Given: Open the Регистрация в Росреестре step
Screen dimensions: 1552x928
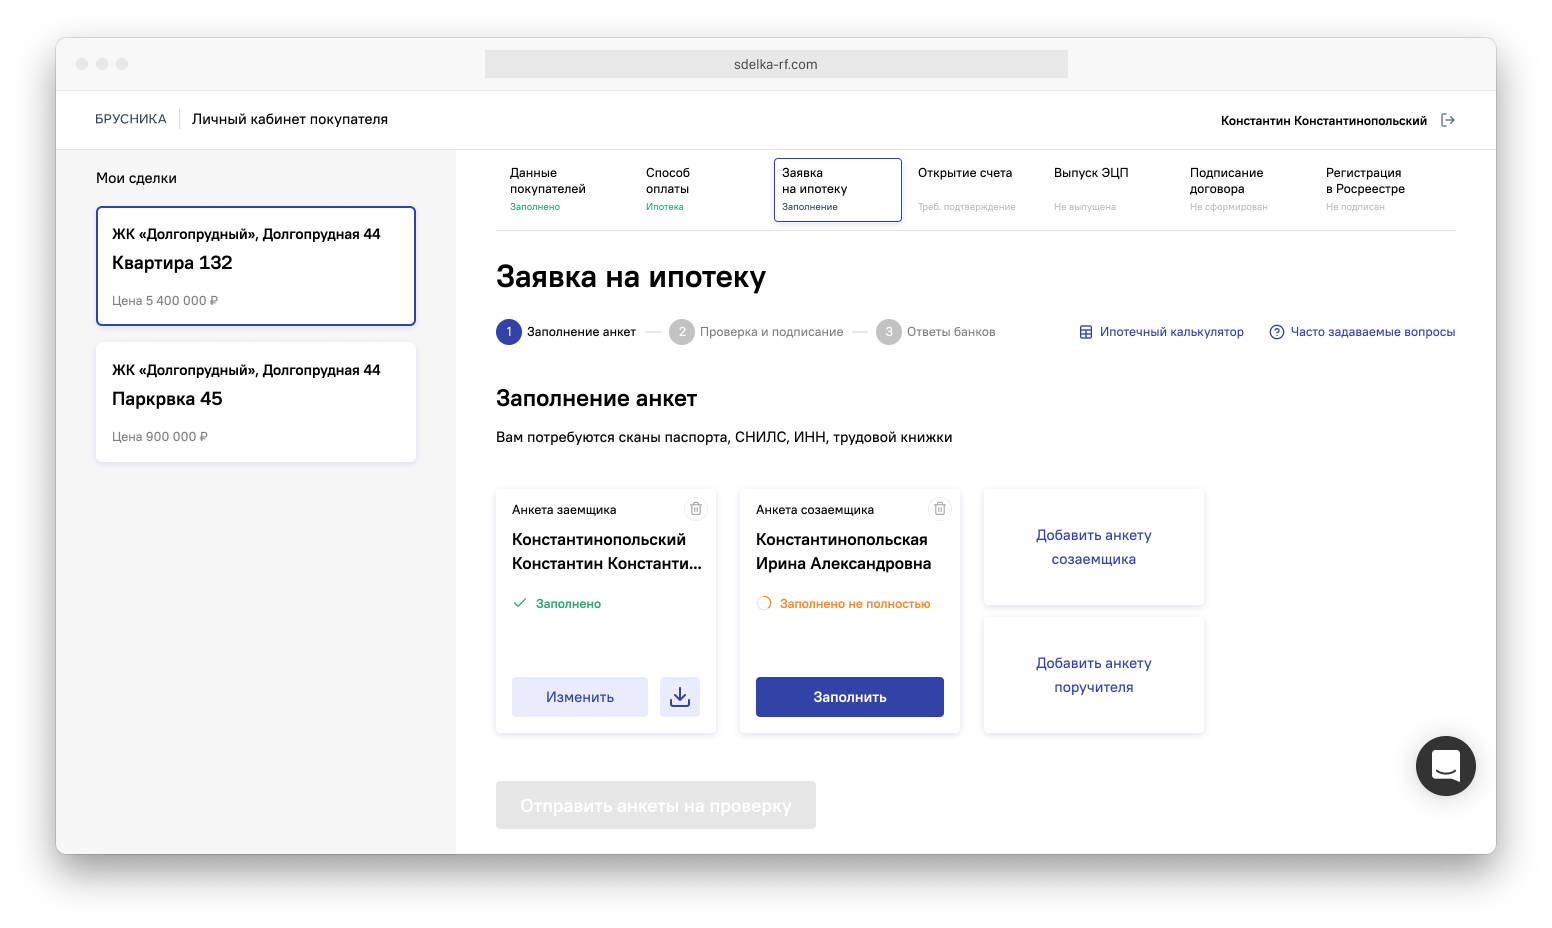Looking at the screenshot, I should (x=1382, y=190).
